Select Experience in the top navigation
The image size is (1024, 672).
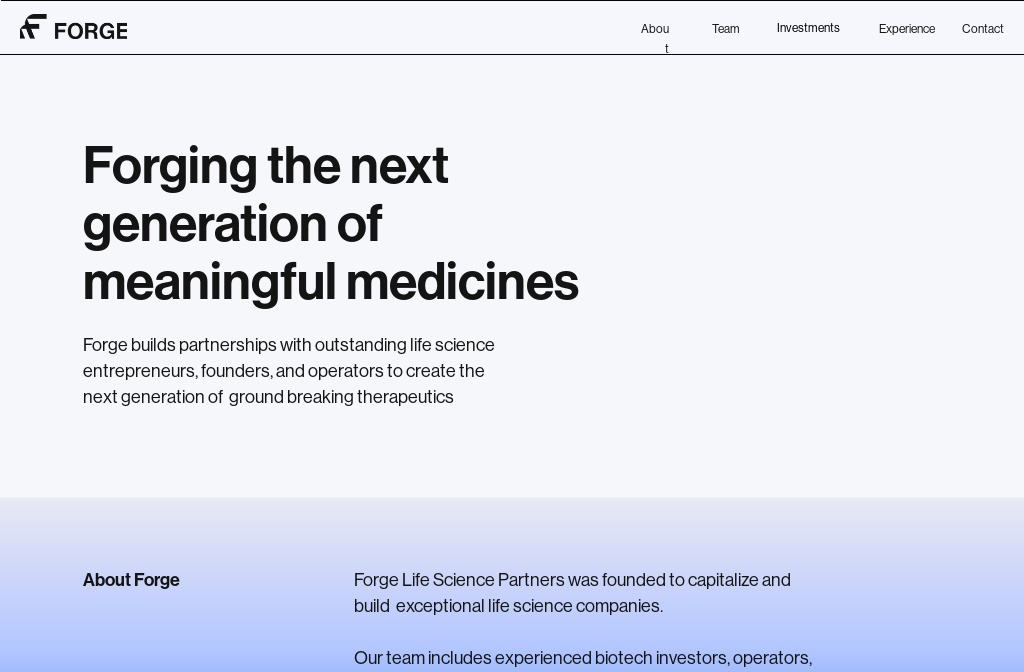[906, 29]
